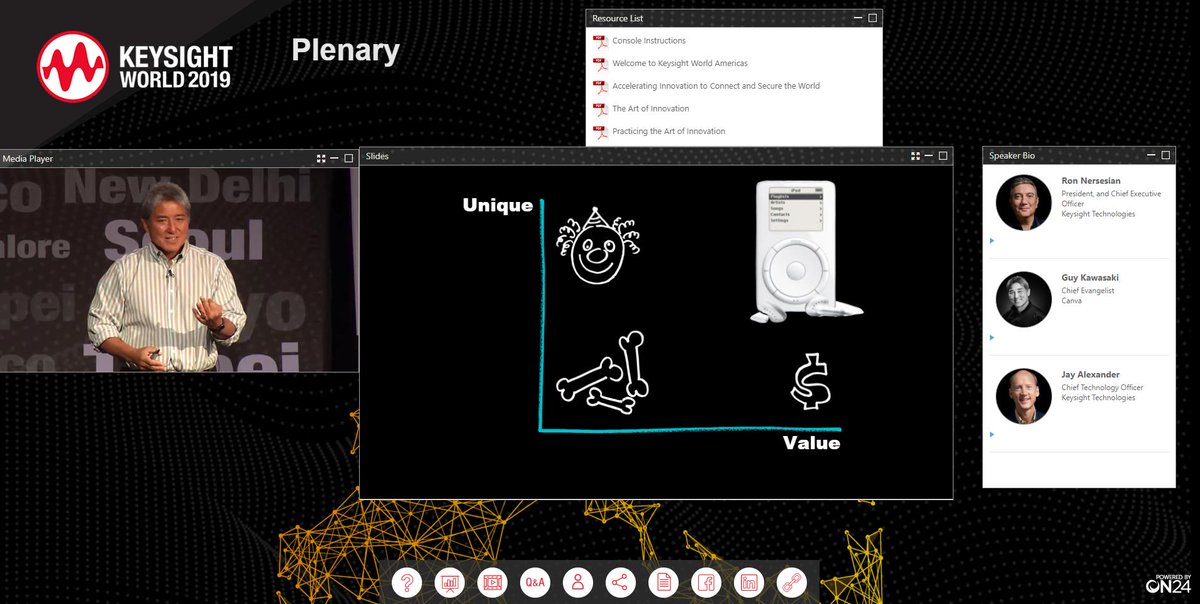Screen dimensions: 1200x604
Task: Open the Q&A widget from the toolbar
Action: coord(534,582)
